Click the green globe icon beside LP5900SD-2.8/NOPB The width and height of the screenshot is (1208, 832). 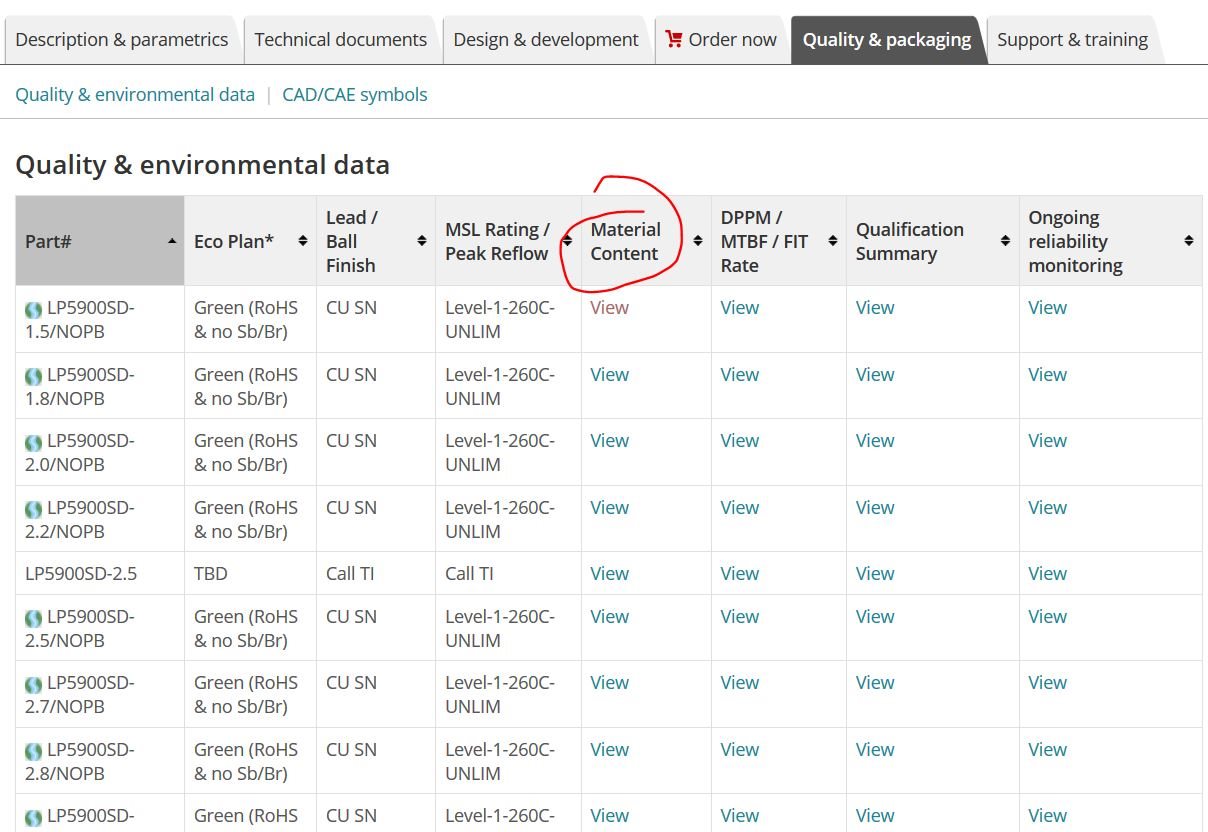tap(34, 752)
